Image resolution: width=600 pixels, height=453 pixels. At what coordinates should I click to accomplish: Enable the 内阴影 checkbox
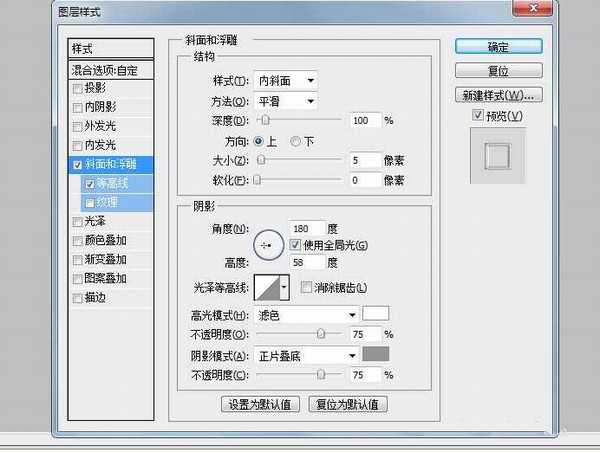pyautogui.click(x=77, y=108)
